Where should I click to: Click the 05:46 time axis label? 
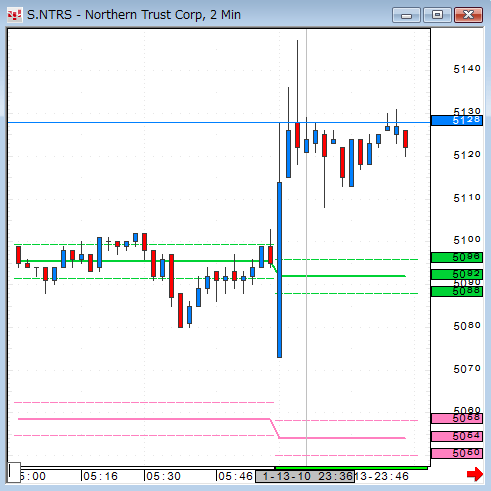(235, 476)
